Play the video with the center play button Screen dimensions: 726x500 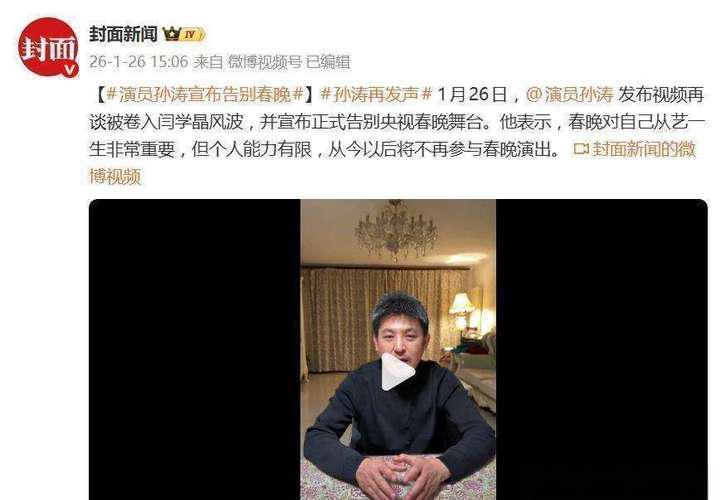(x=397, y=372)
